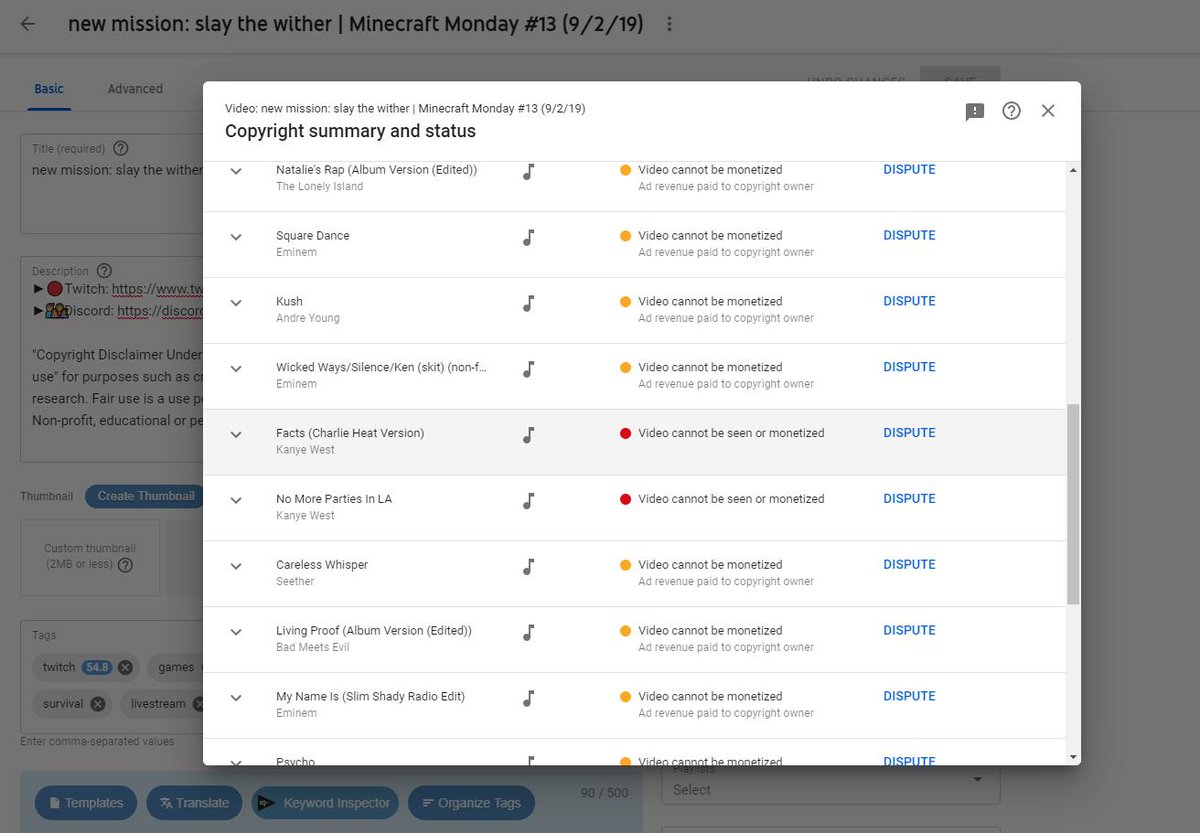Dispute the Facts (Charlie Heat Version) claim
1200x833 pixels.
coord(909,433)
